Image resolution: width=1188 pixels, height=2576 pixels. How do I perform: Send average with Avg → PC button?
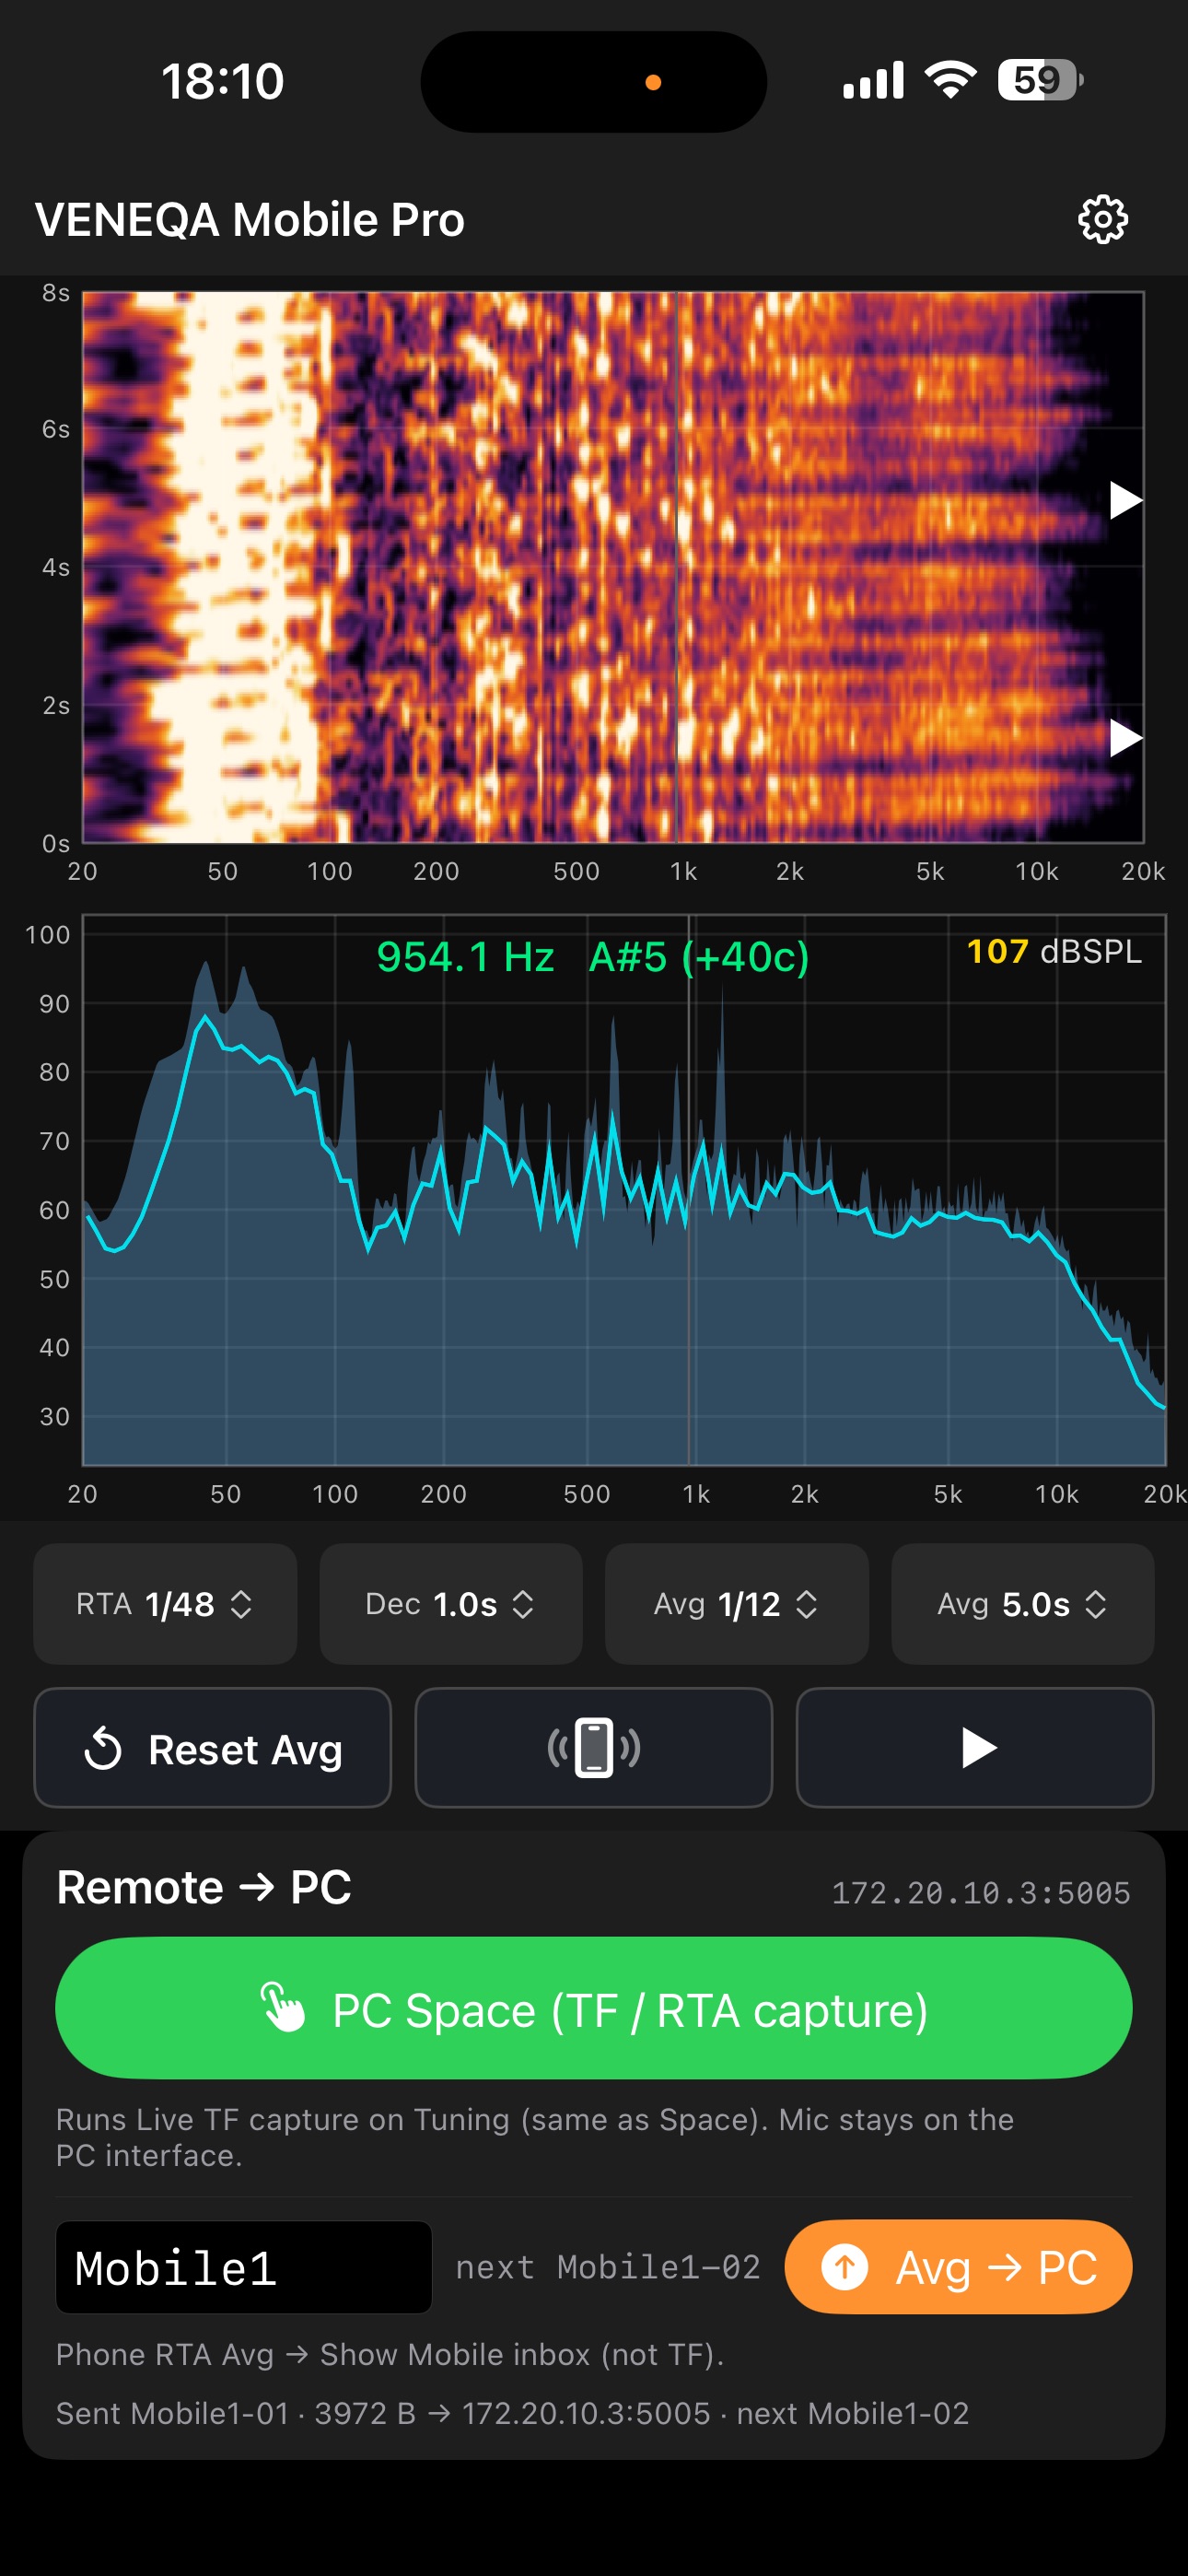click(x=958, y=2266)
